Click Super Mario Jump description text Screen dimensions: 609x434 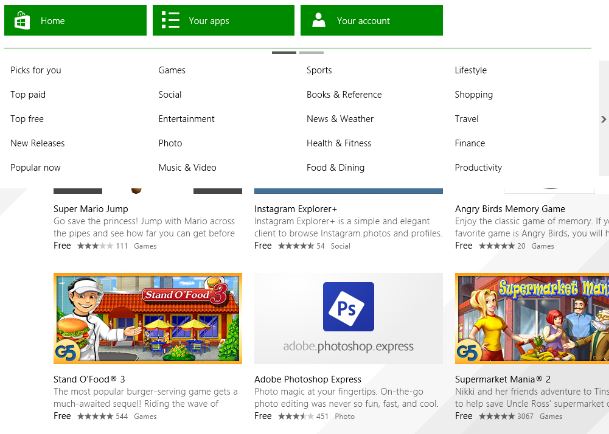click(144, 227)
